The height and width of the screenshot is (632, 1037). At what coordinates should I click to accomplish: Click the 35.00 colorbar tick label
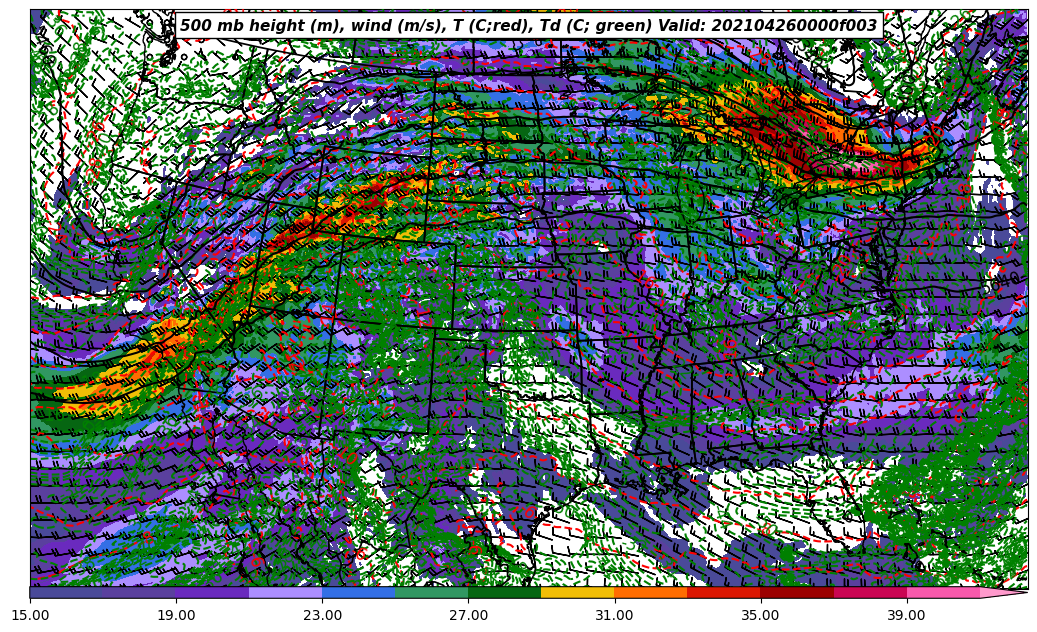point(760,615)
